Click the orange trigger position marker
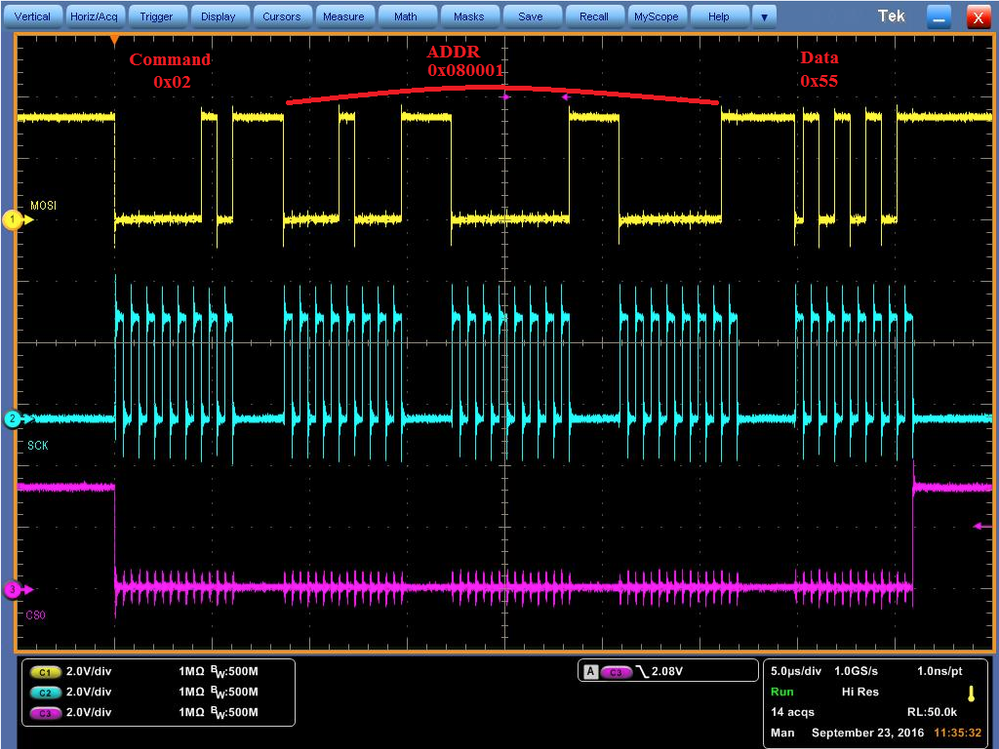 115,41
